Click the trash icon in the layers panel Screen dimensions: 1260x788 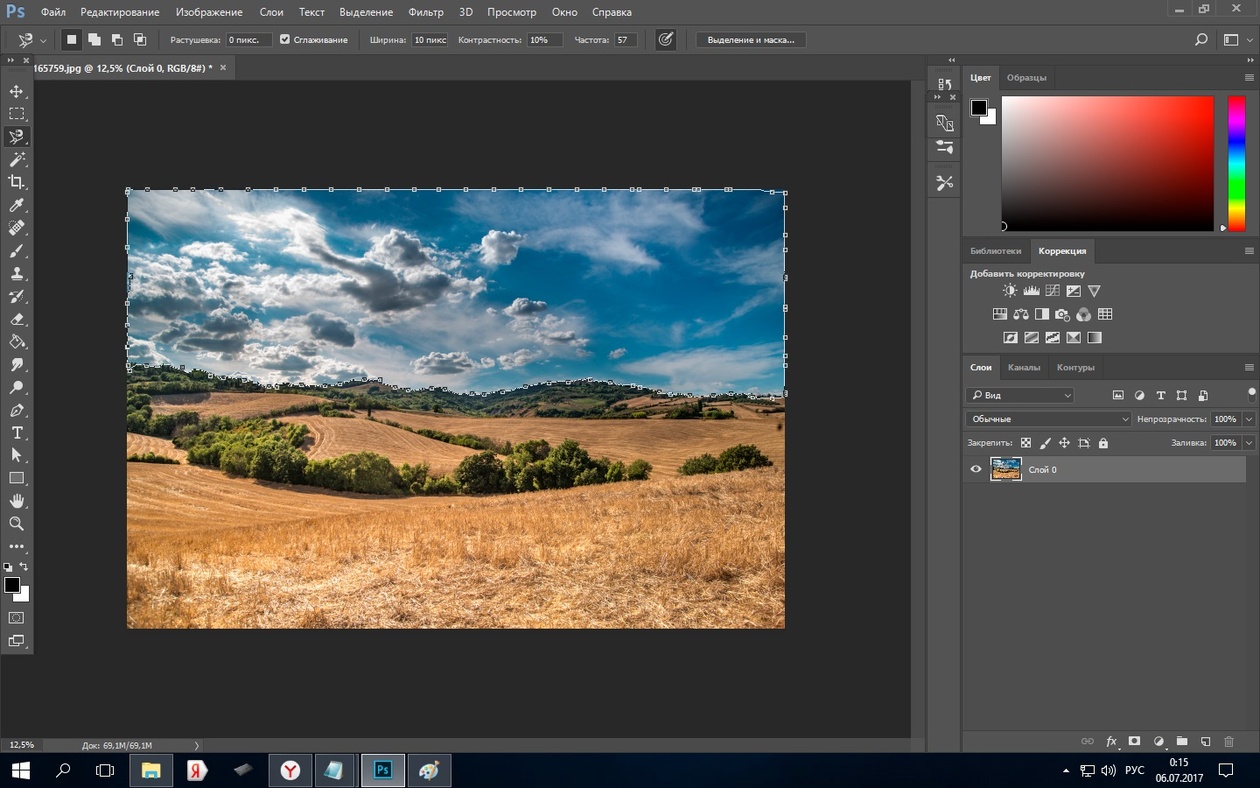point(1229,741)
